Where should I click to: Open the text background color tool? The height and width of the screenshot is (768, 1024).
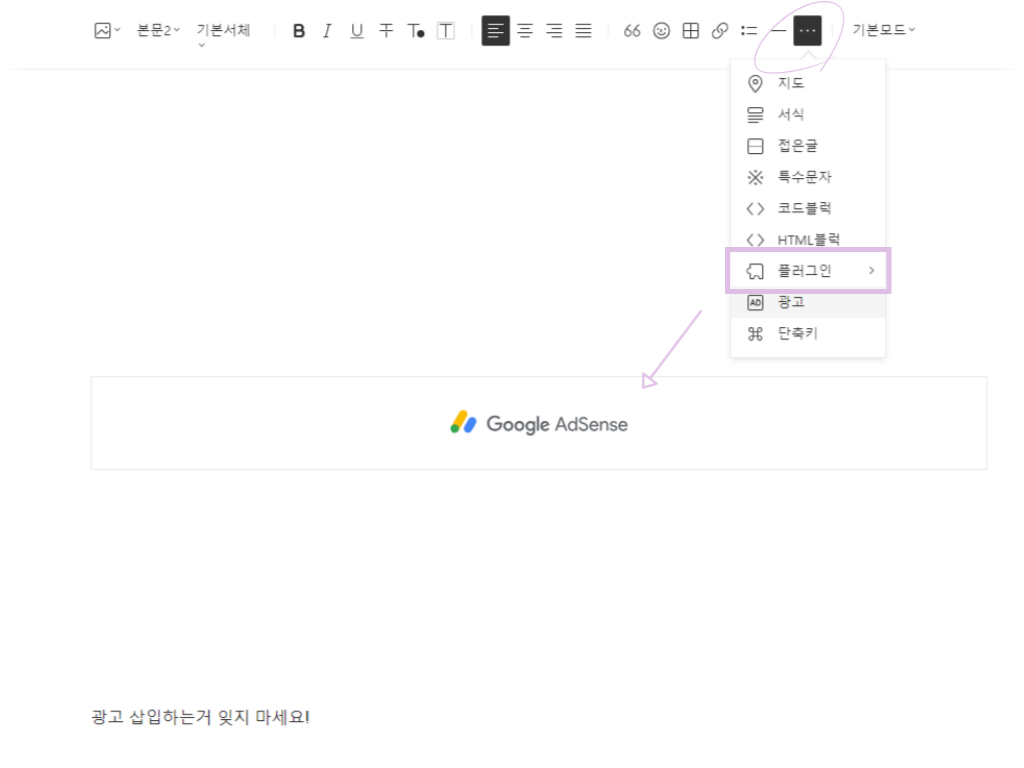tap(446, 31)
